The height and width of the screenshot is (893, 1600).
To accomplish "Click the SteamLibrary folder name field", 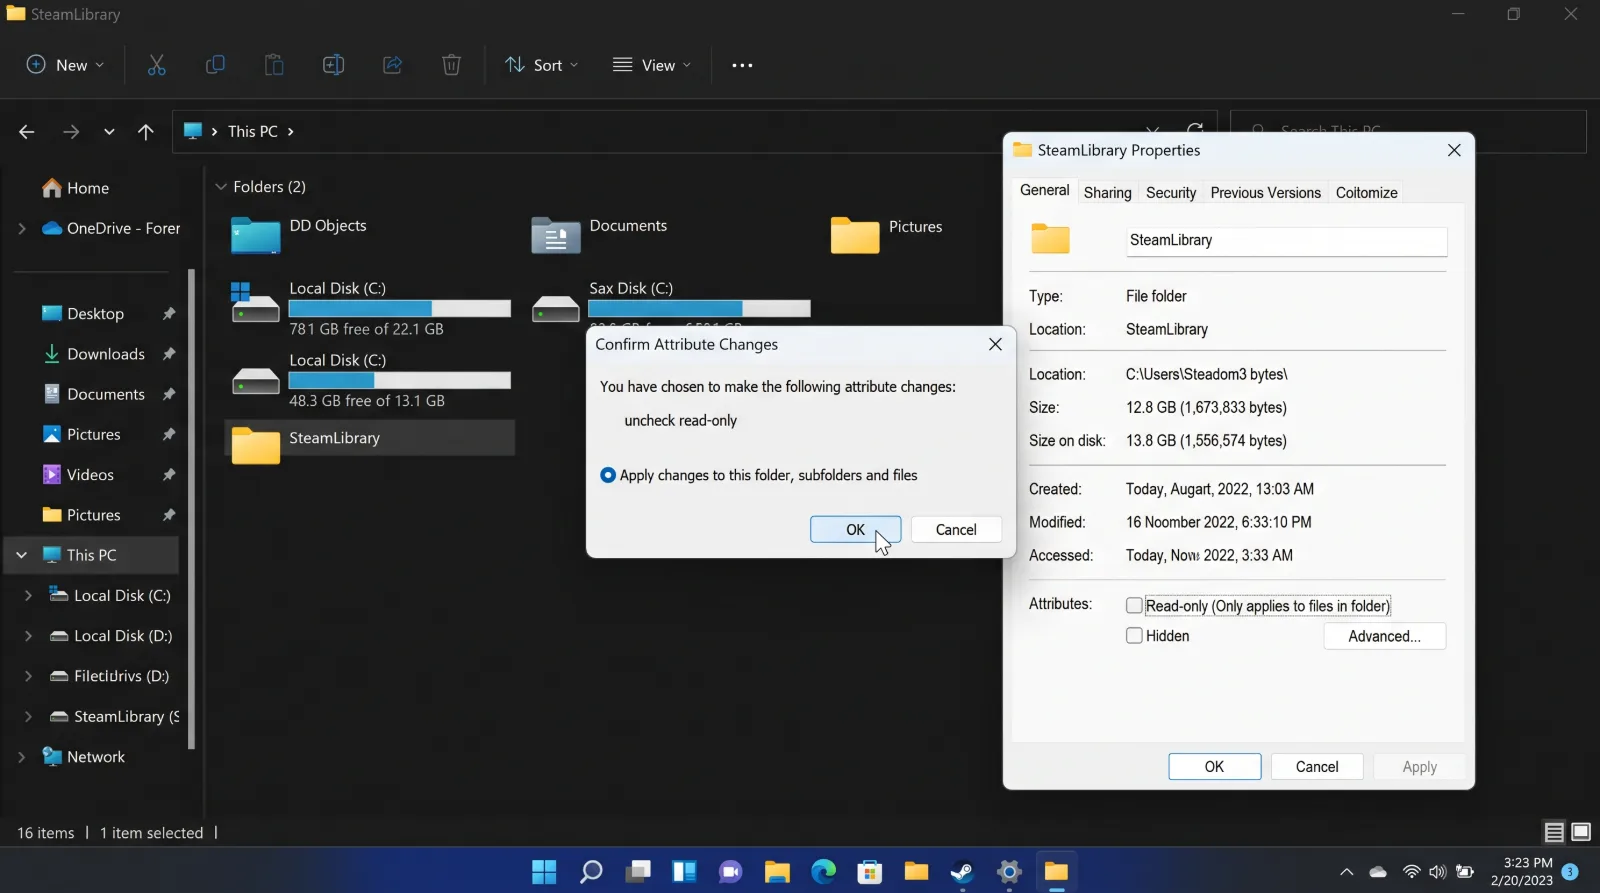I will tap(1286, 241).
